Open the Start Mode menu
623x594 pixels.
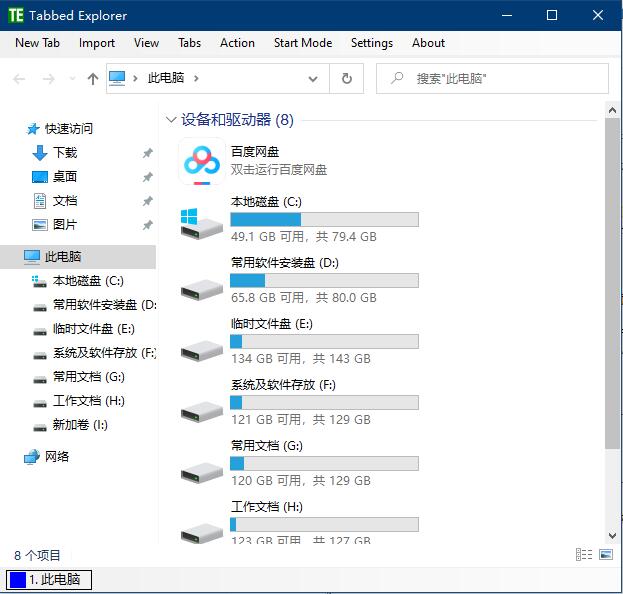pyautogui.click(x=303, y=43)
